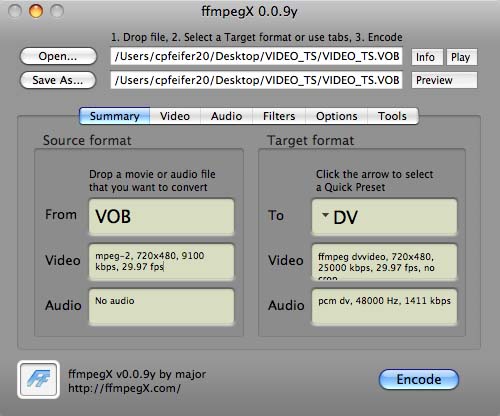Select the Options tab
This screenshot has height=416, width=500.
tap(337, 116)
